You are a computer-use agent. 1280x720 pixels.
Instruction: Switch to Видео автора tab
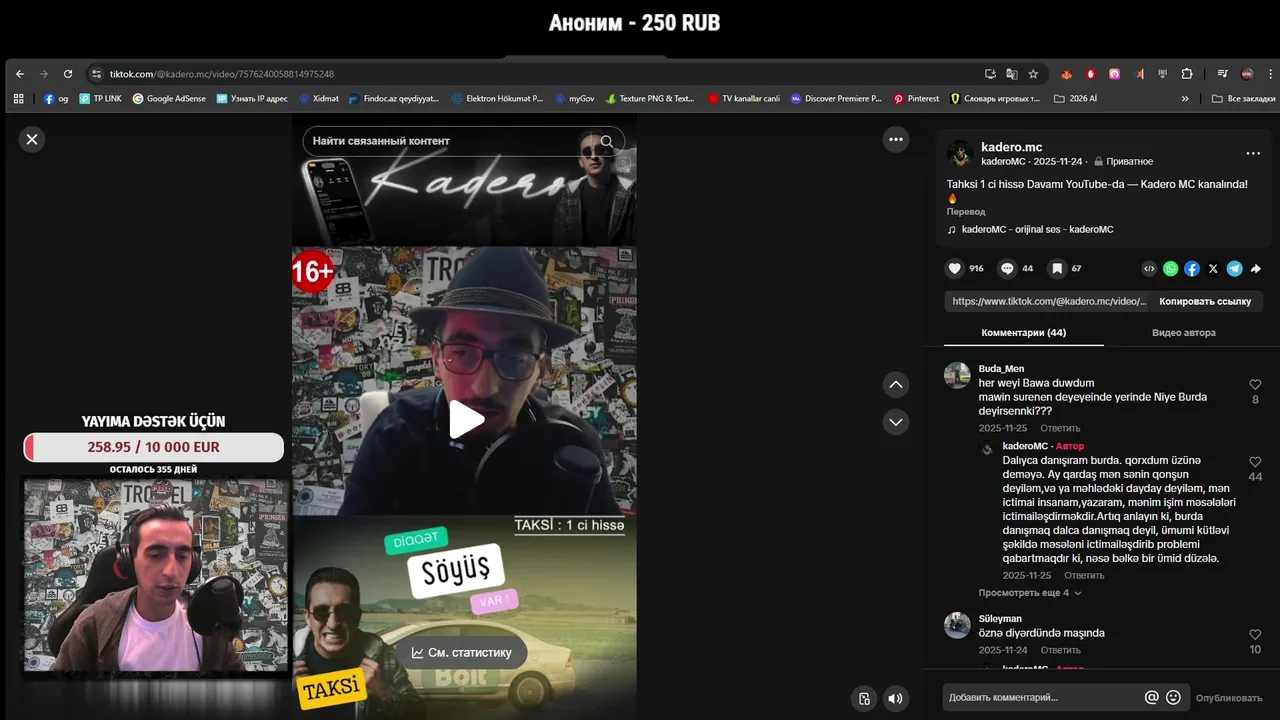pos(1184,333)
